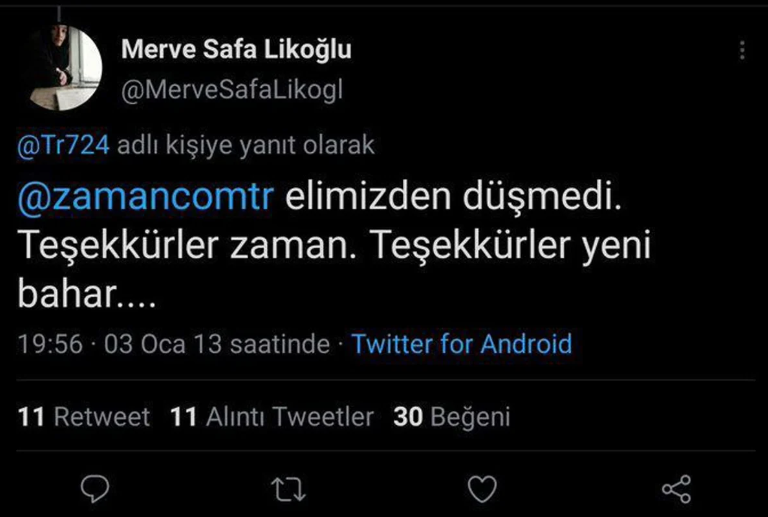The width and height of the screenshot is (768, 517).
Task: Click the reply speech bubble icon
Action: coord(94,488)
